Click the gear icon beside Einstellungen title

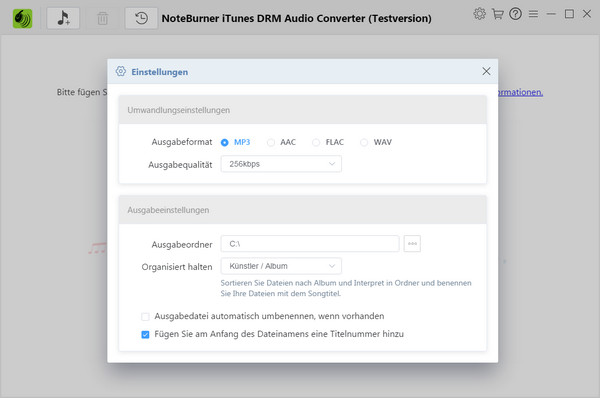pos(121,71)
